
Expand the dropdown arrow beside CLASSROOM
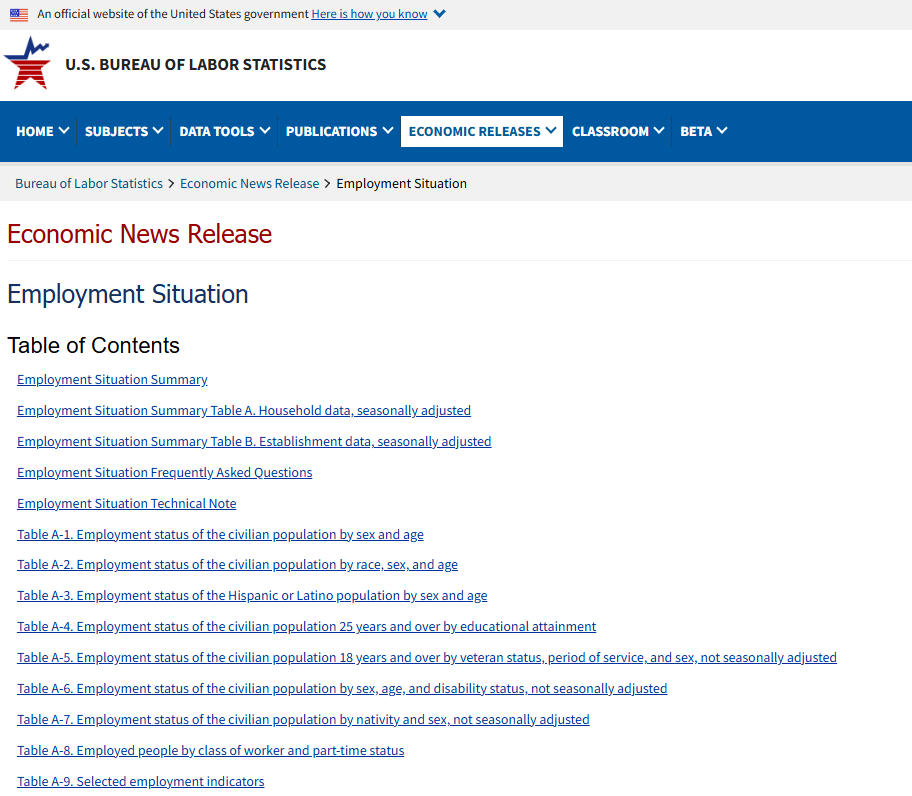[659, 131]
